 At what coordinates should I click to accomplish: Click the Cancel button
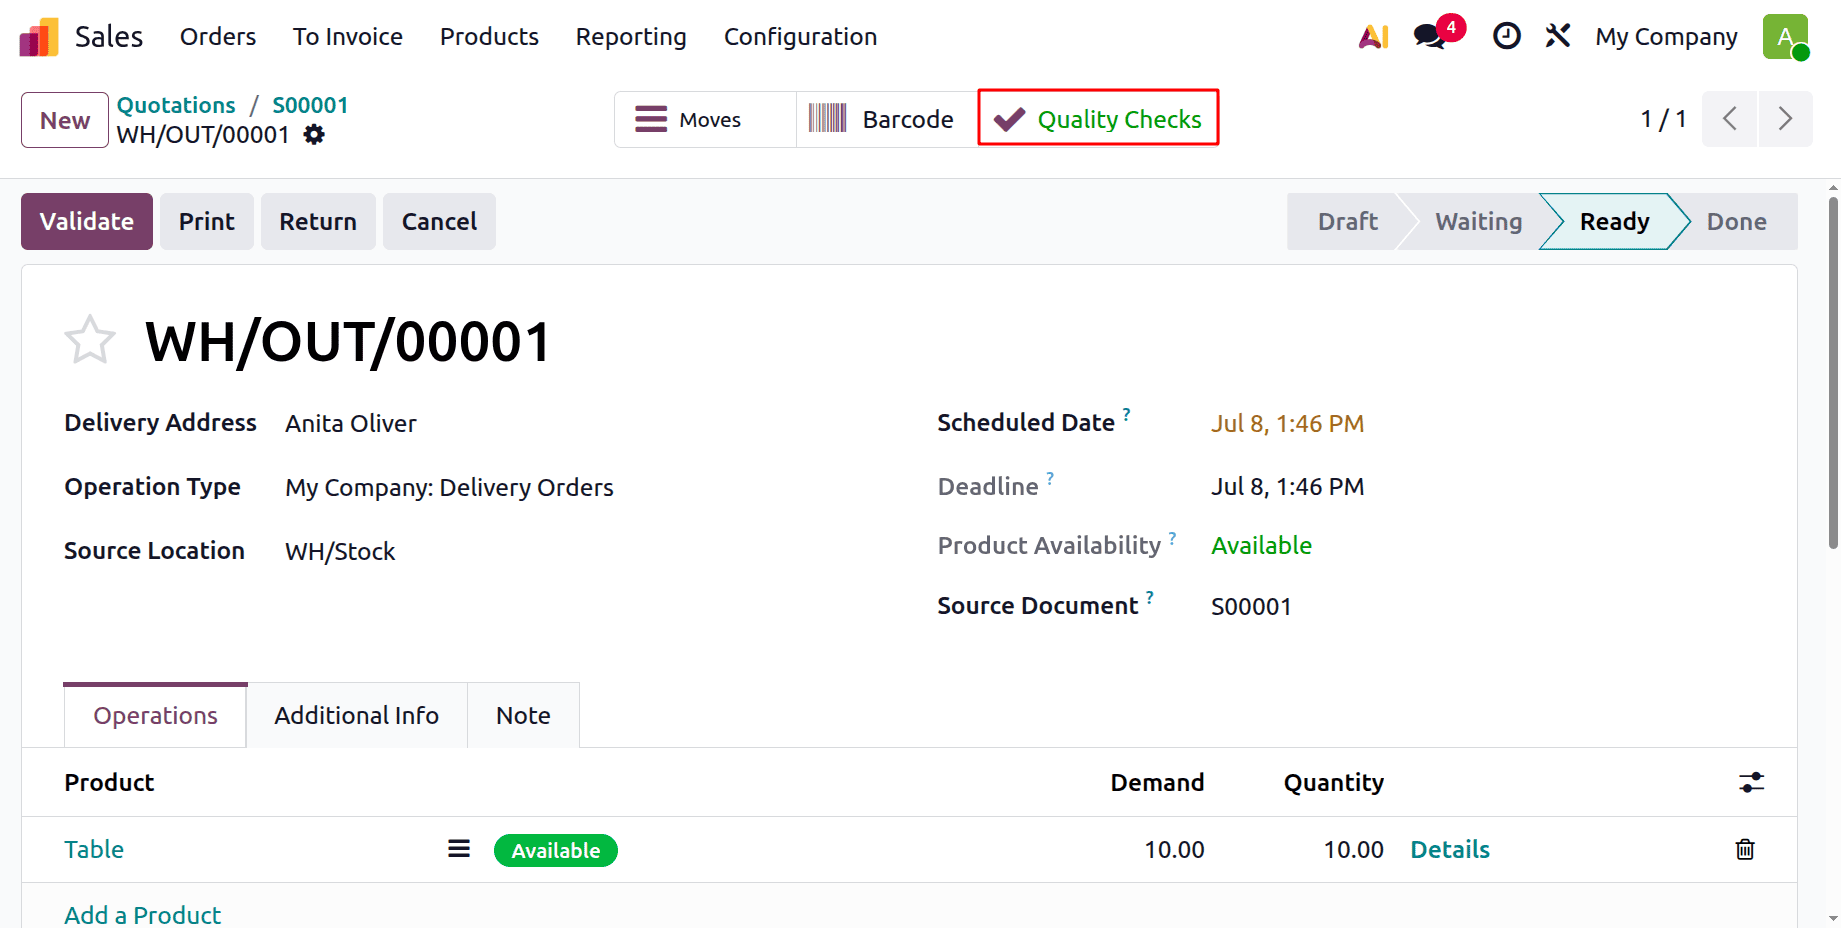[439, 221]
